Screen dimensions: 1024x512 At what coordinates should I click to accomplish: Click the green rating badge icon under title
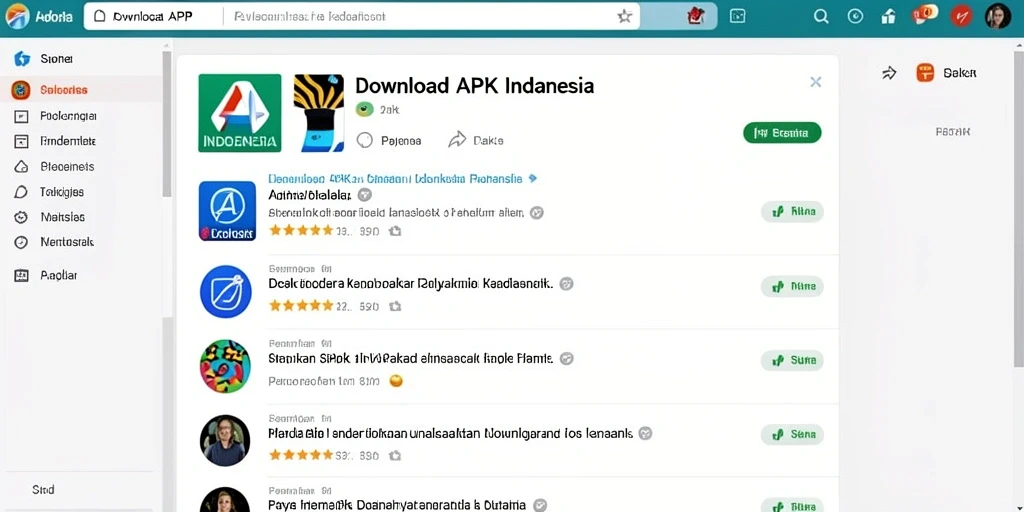coord(364,110)
